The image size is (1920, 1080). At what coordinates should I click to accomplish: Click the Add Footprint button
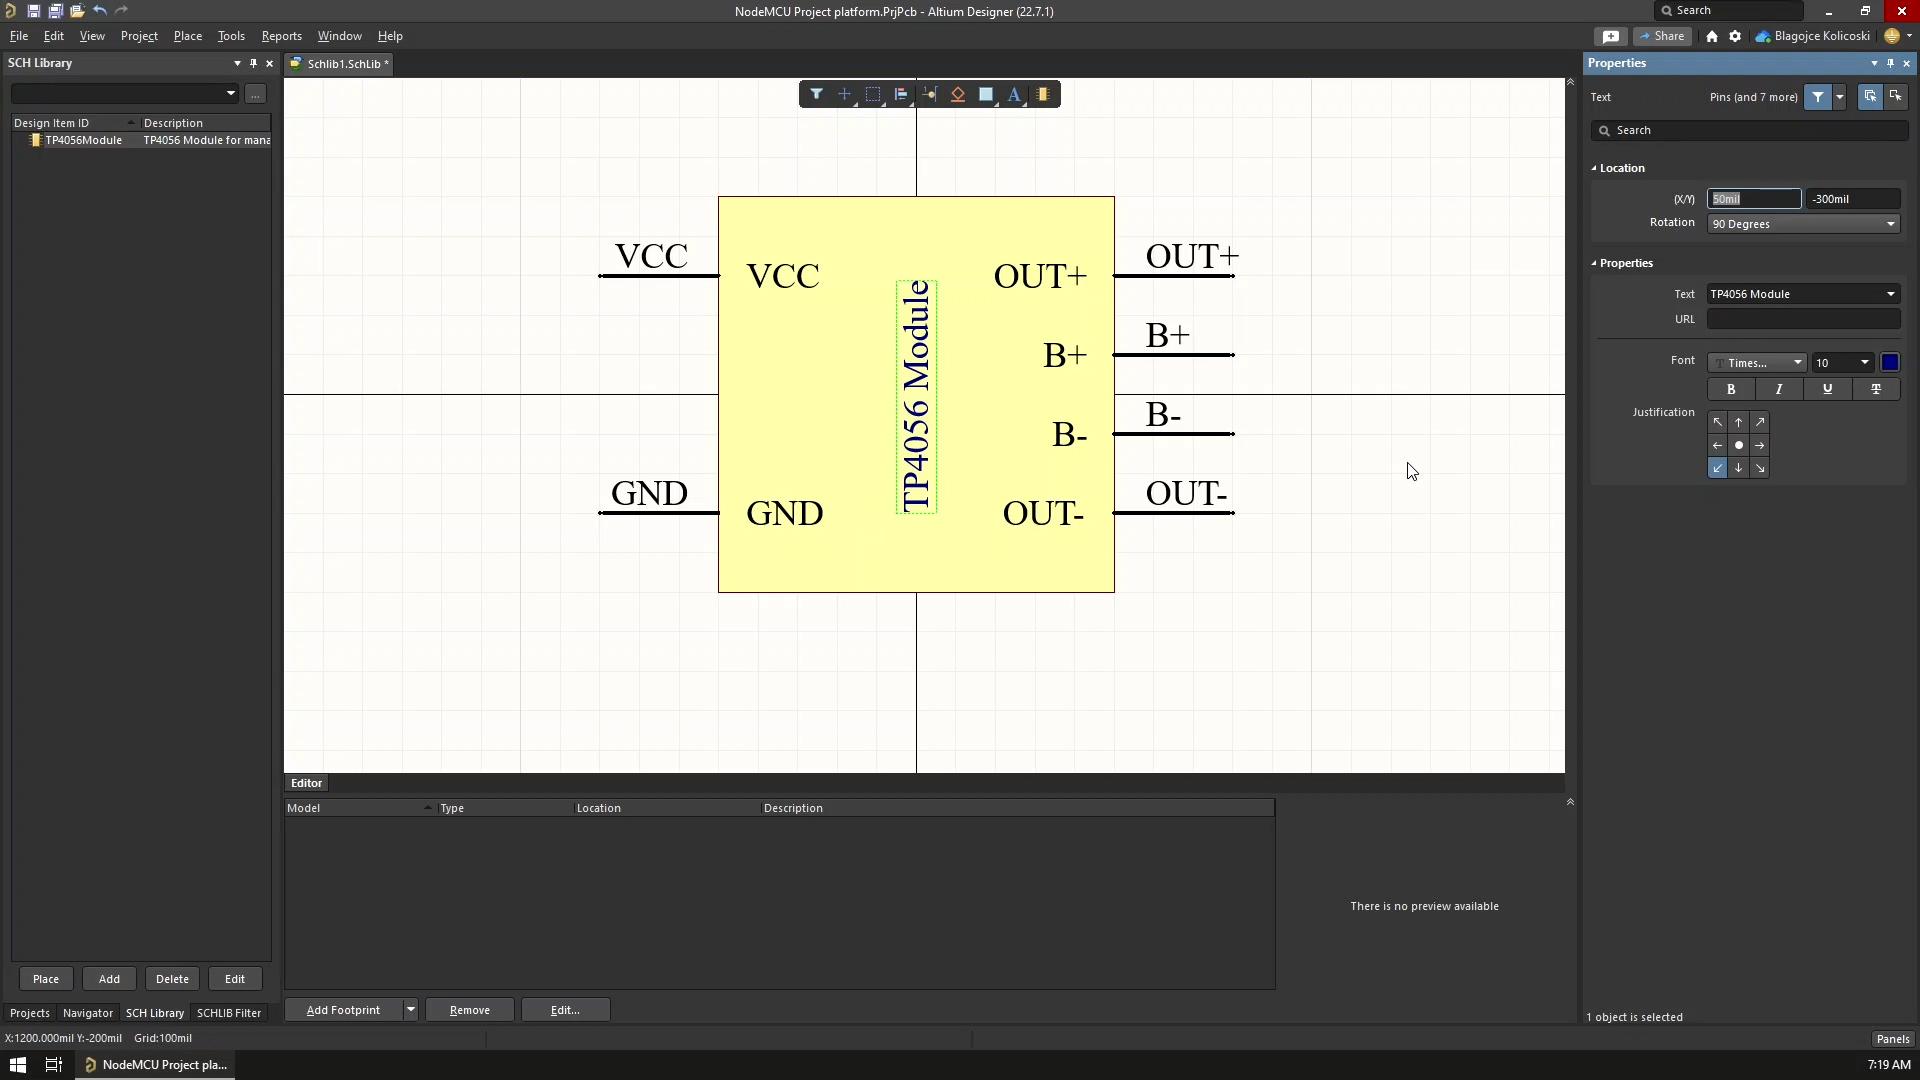343,1010
